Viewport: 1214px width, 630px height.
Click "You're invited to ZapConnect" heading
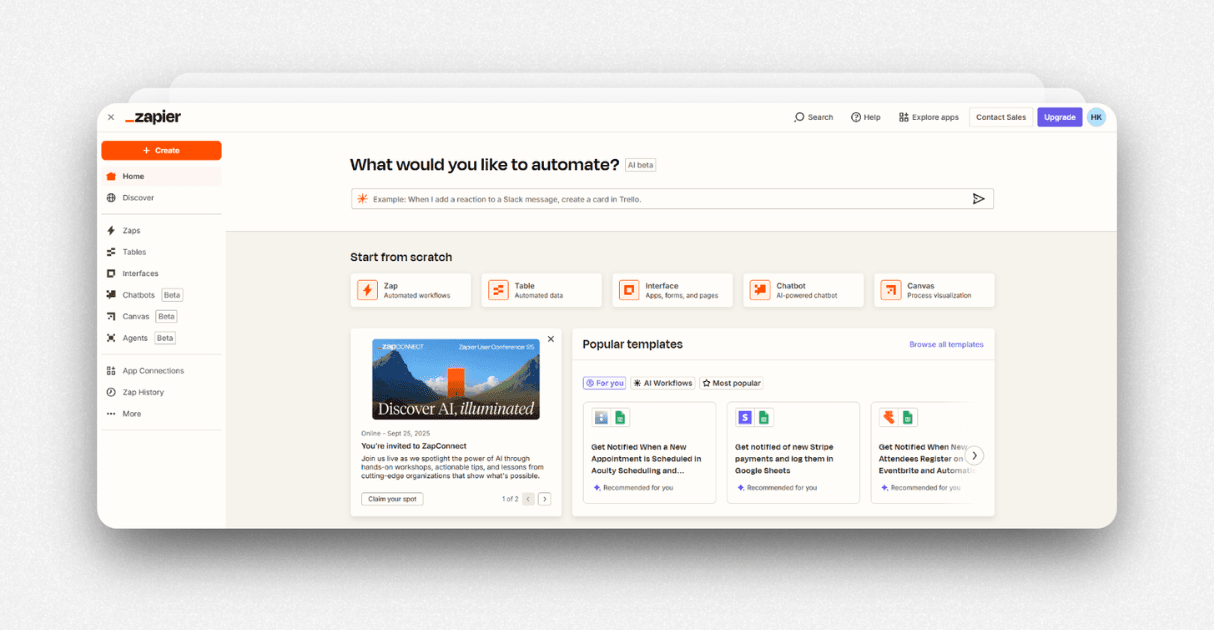tap(414, 446)
